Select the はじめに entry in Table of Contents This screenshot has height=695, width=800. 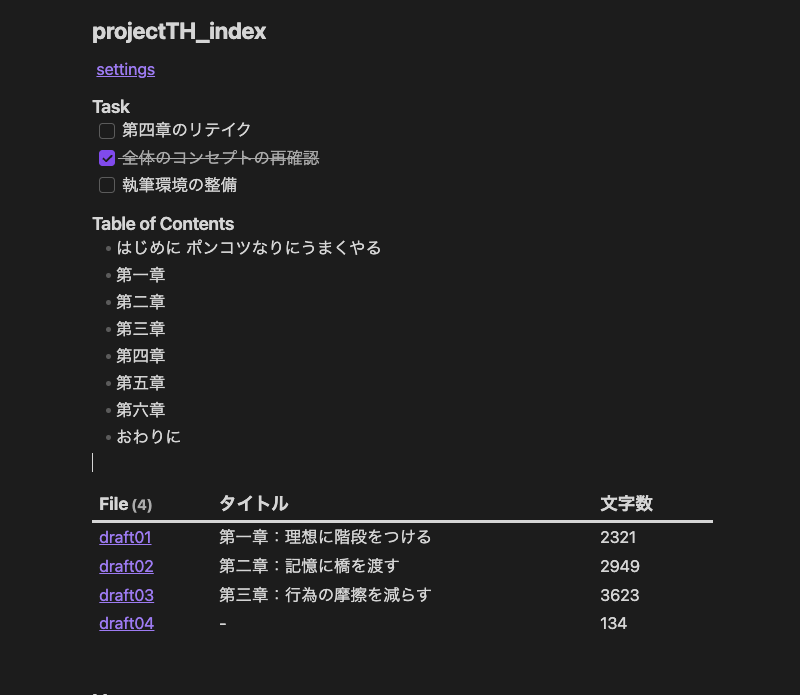pyautogui.click(x=249, y=247)
